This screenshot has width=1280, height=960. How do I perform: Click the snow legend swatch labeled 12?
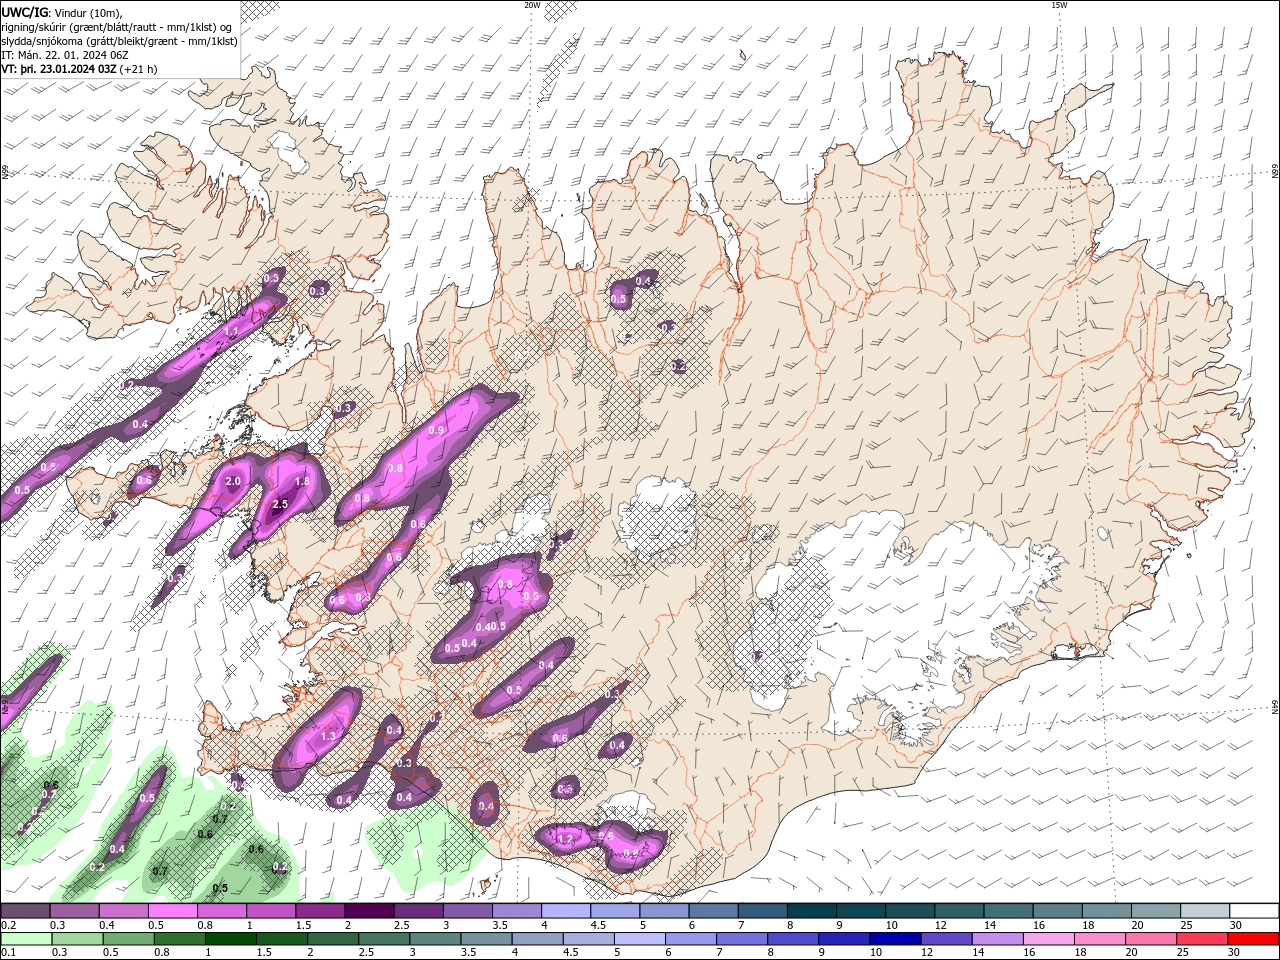[x=959, y=910]
